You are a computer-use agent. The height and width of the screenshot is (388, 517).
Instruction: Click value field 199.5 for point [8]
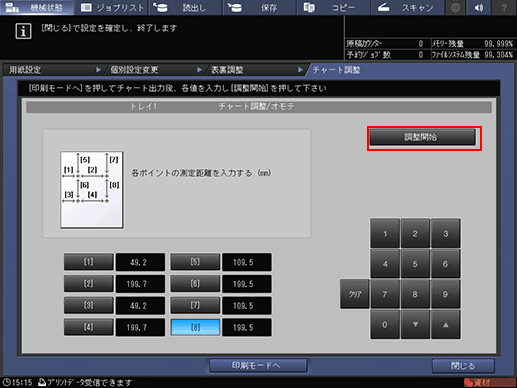click(x=247, y=327)
